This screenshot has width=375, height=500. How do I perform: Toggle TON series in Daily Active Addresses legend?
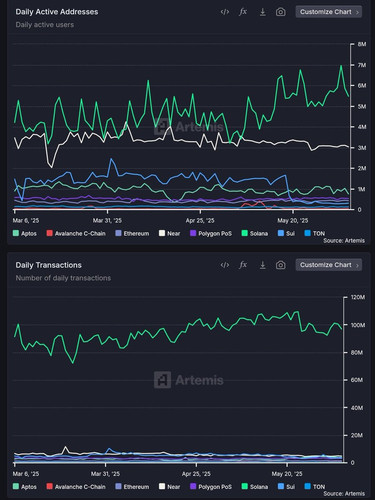[x=315, y=233]
